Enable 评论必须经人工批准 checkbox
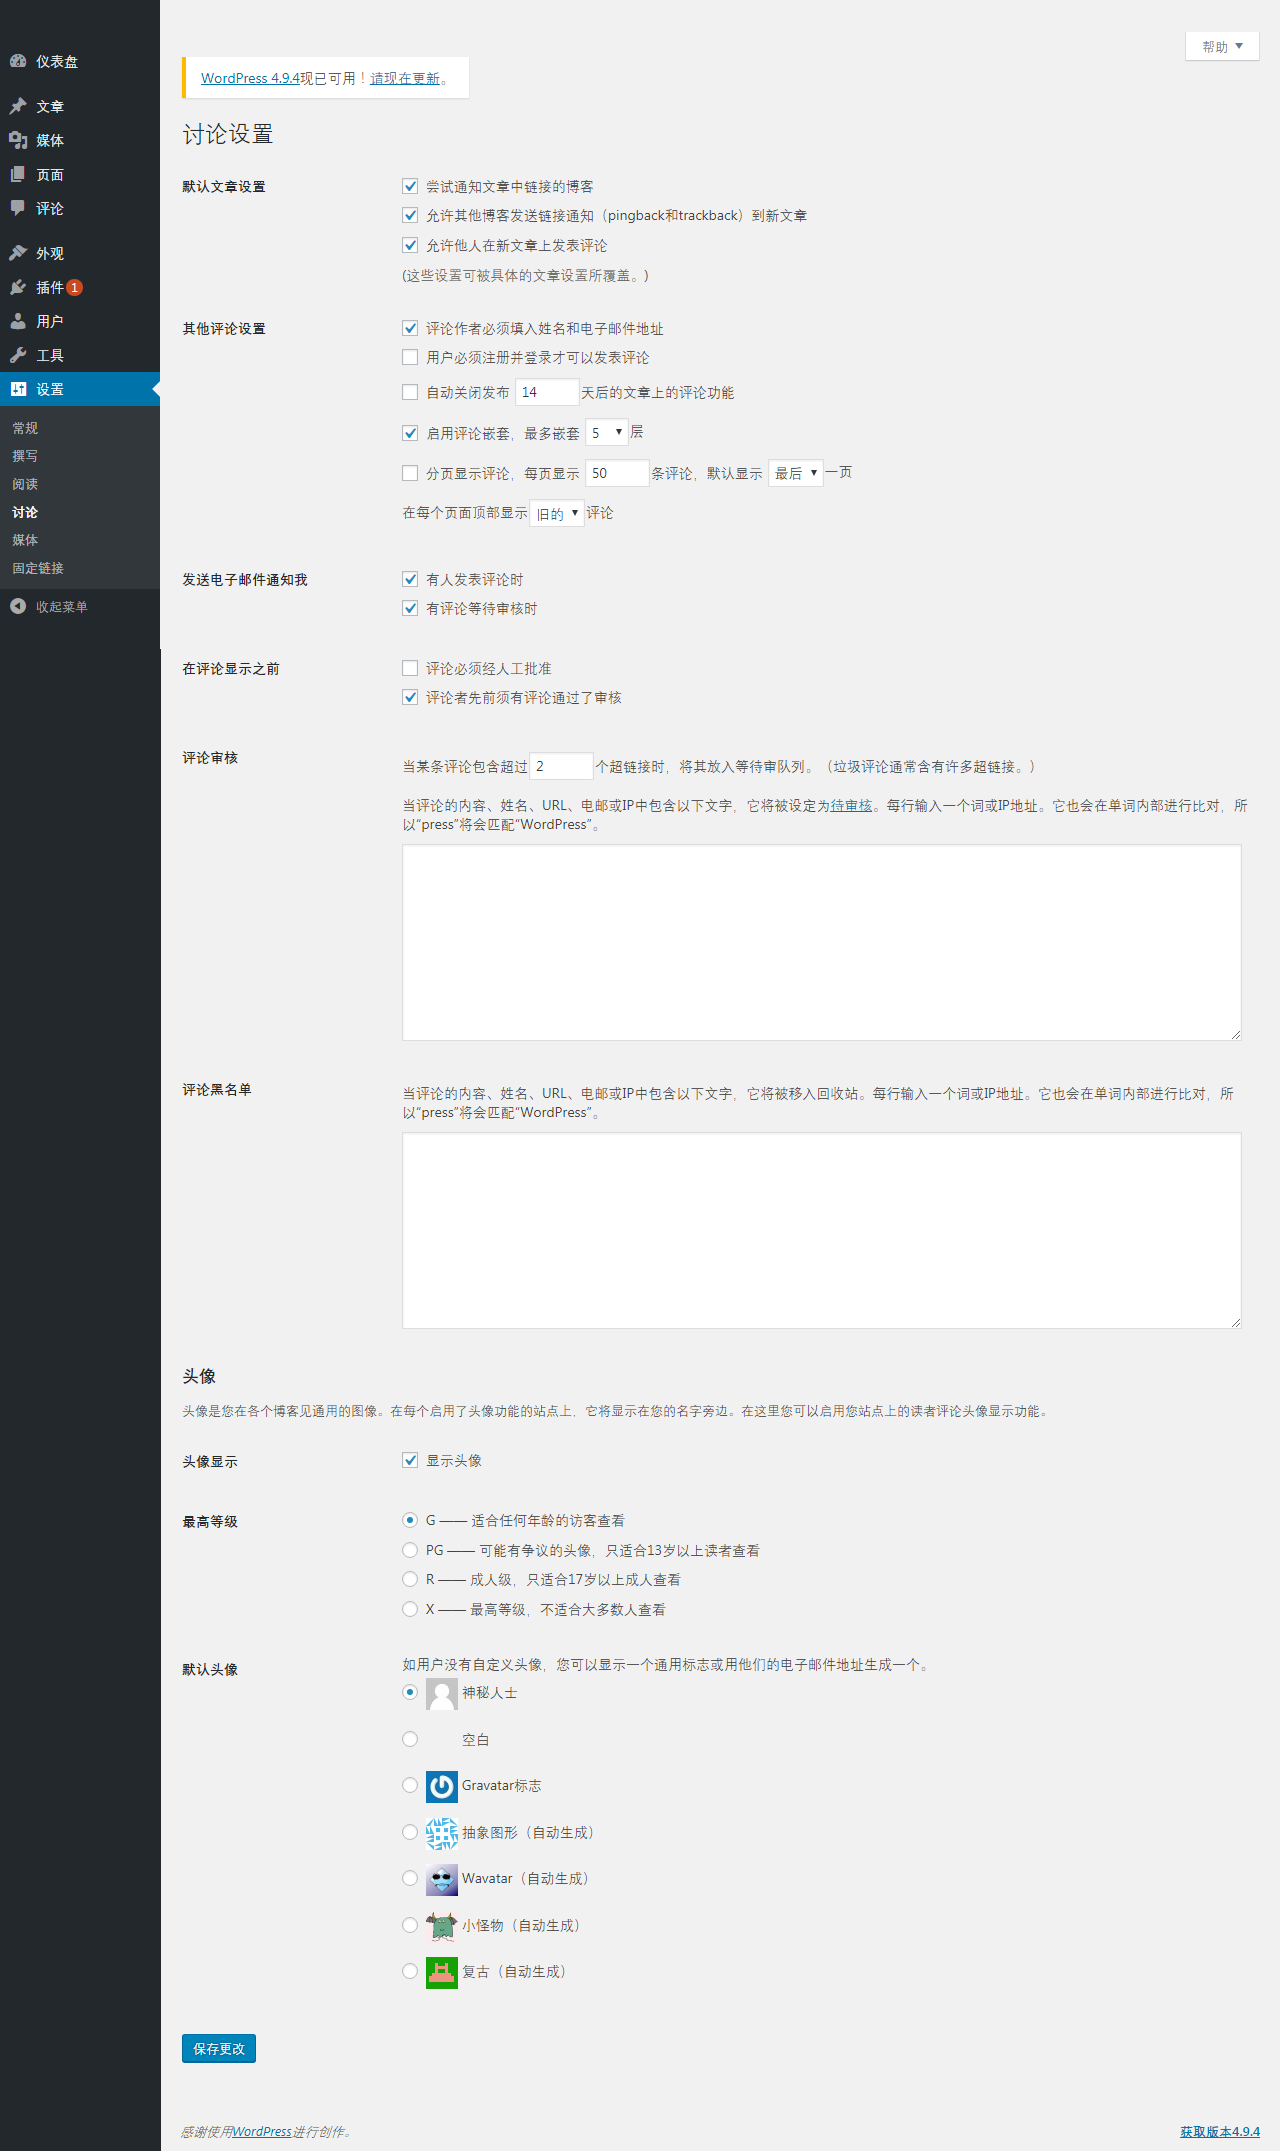 (x=410, y=668)
